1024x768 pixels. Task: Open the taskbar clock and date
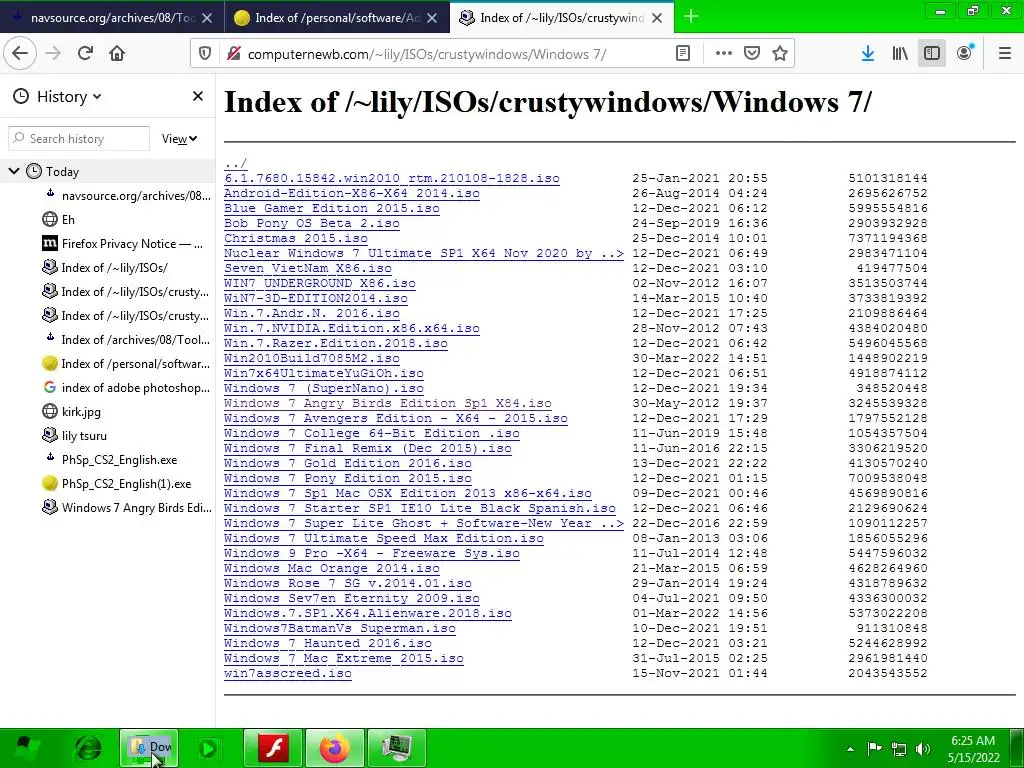click(x=973, y=749)
